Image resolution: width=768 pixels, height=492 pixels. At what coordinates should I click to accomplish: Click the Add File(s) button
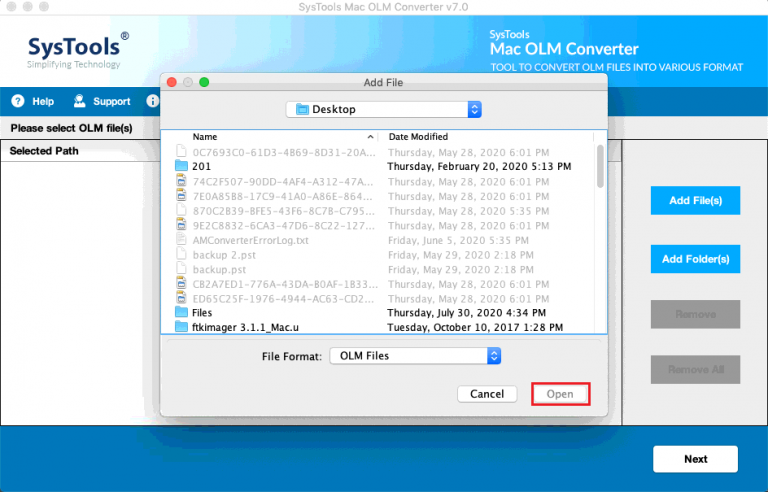tap(695, 200)
